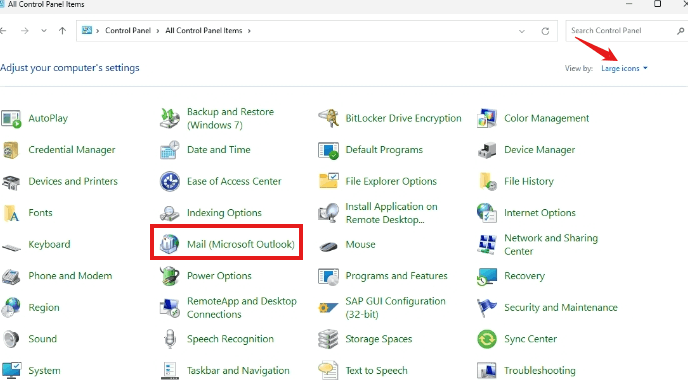Click the Programs and Features icon
Image resolution: width=688 pixels, height=380 pixels.
click(328, 276)
